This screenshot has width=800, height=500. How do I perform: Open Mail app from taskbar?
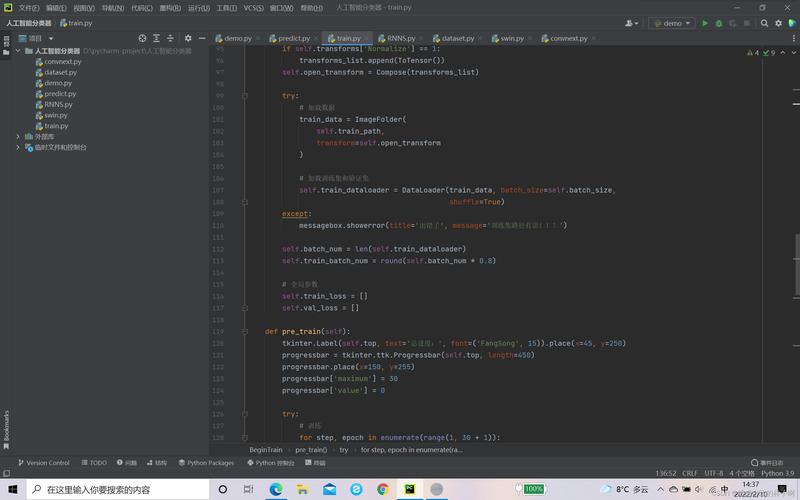pos(330,489)
